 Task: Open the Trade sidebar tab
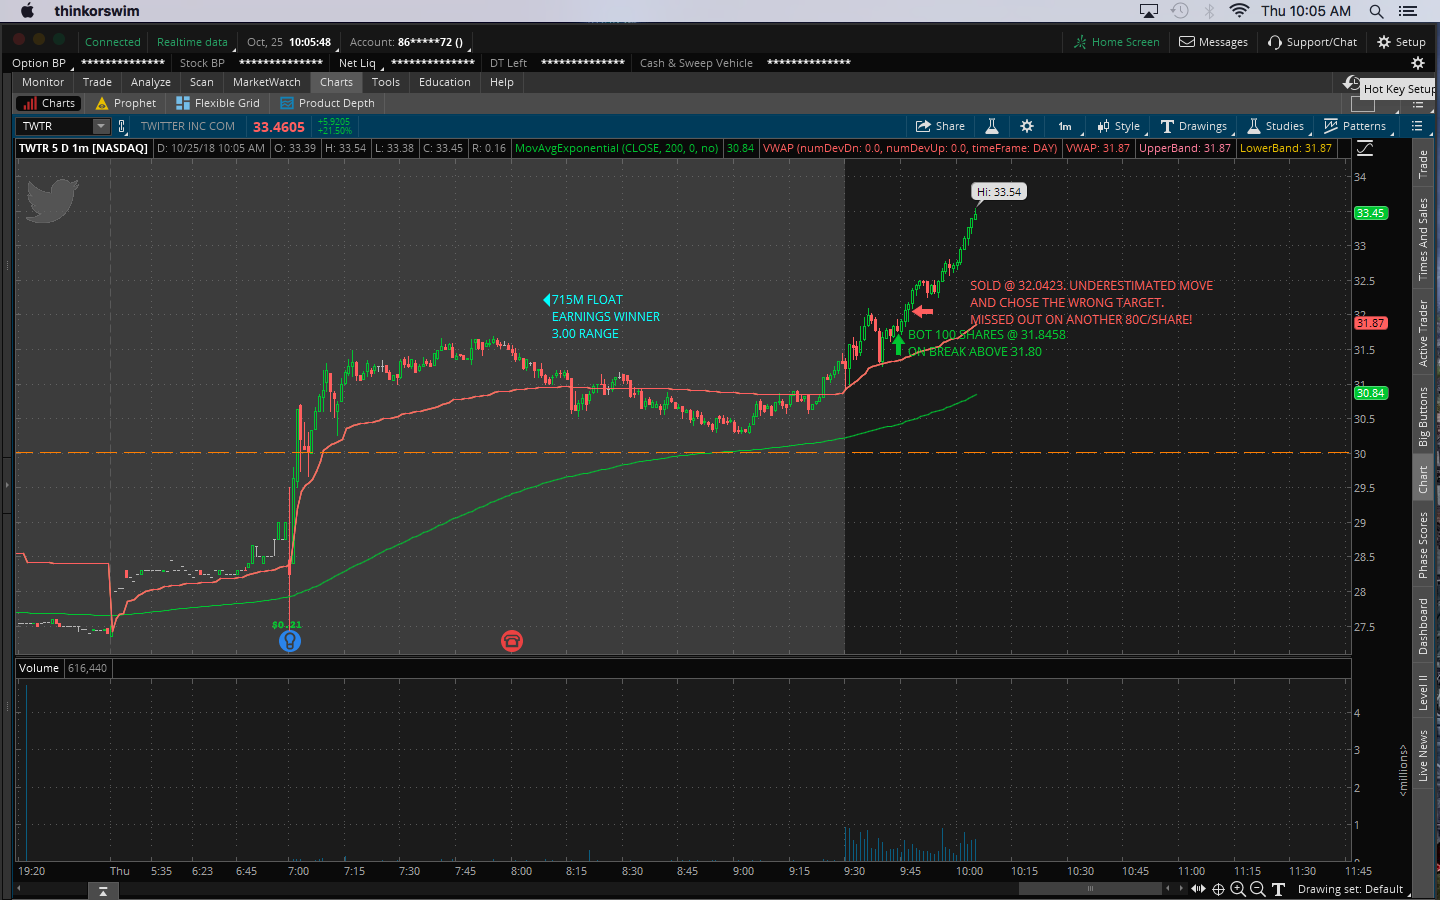[1423, 165]
